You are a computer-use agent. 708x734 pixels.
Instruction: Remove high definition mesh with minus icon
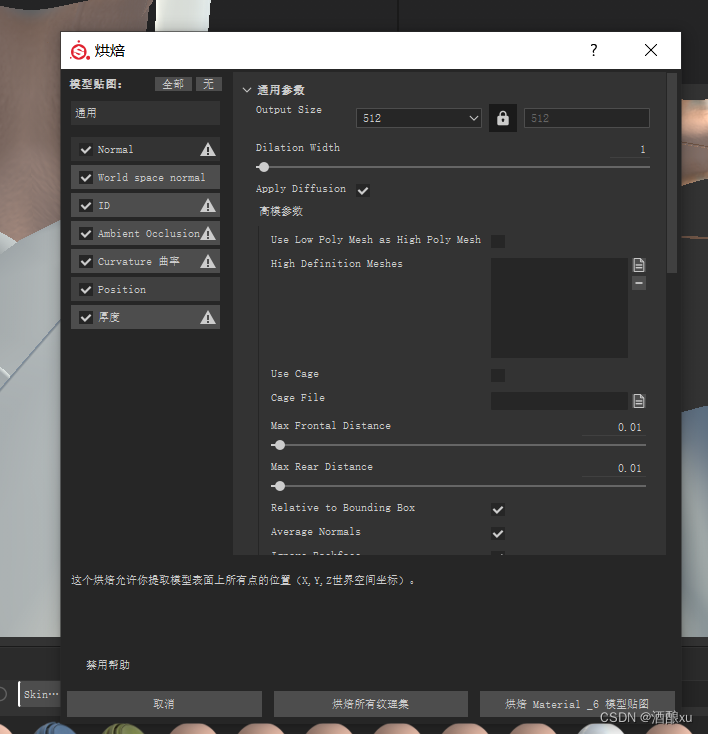(639, 283)
